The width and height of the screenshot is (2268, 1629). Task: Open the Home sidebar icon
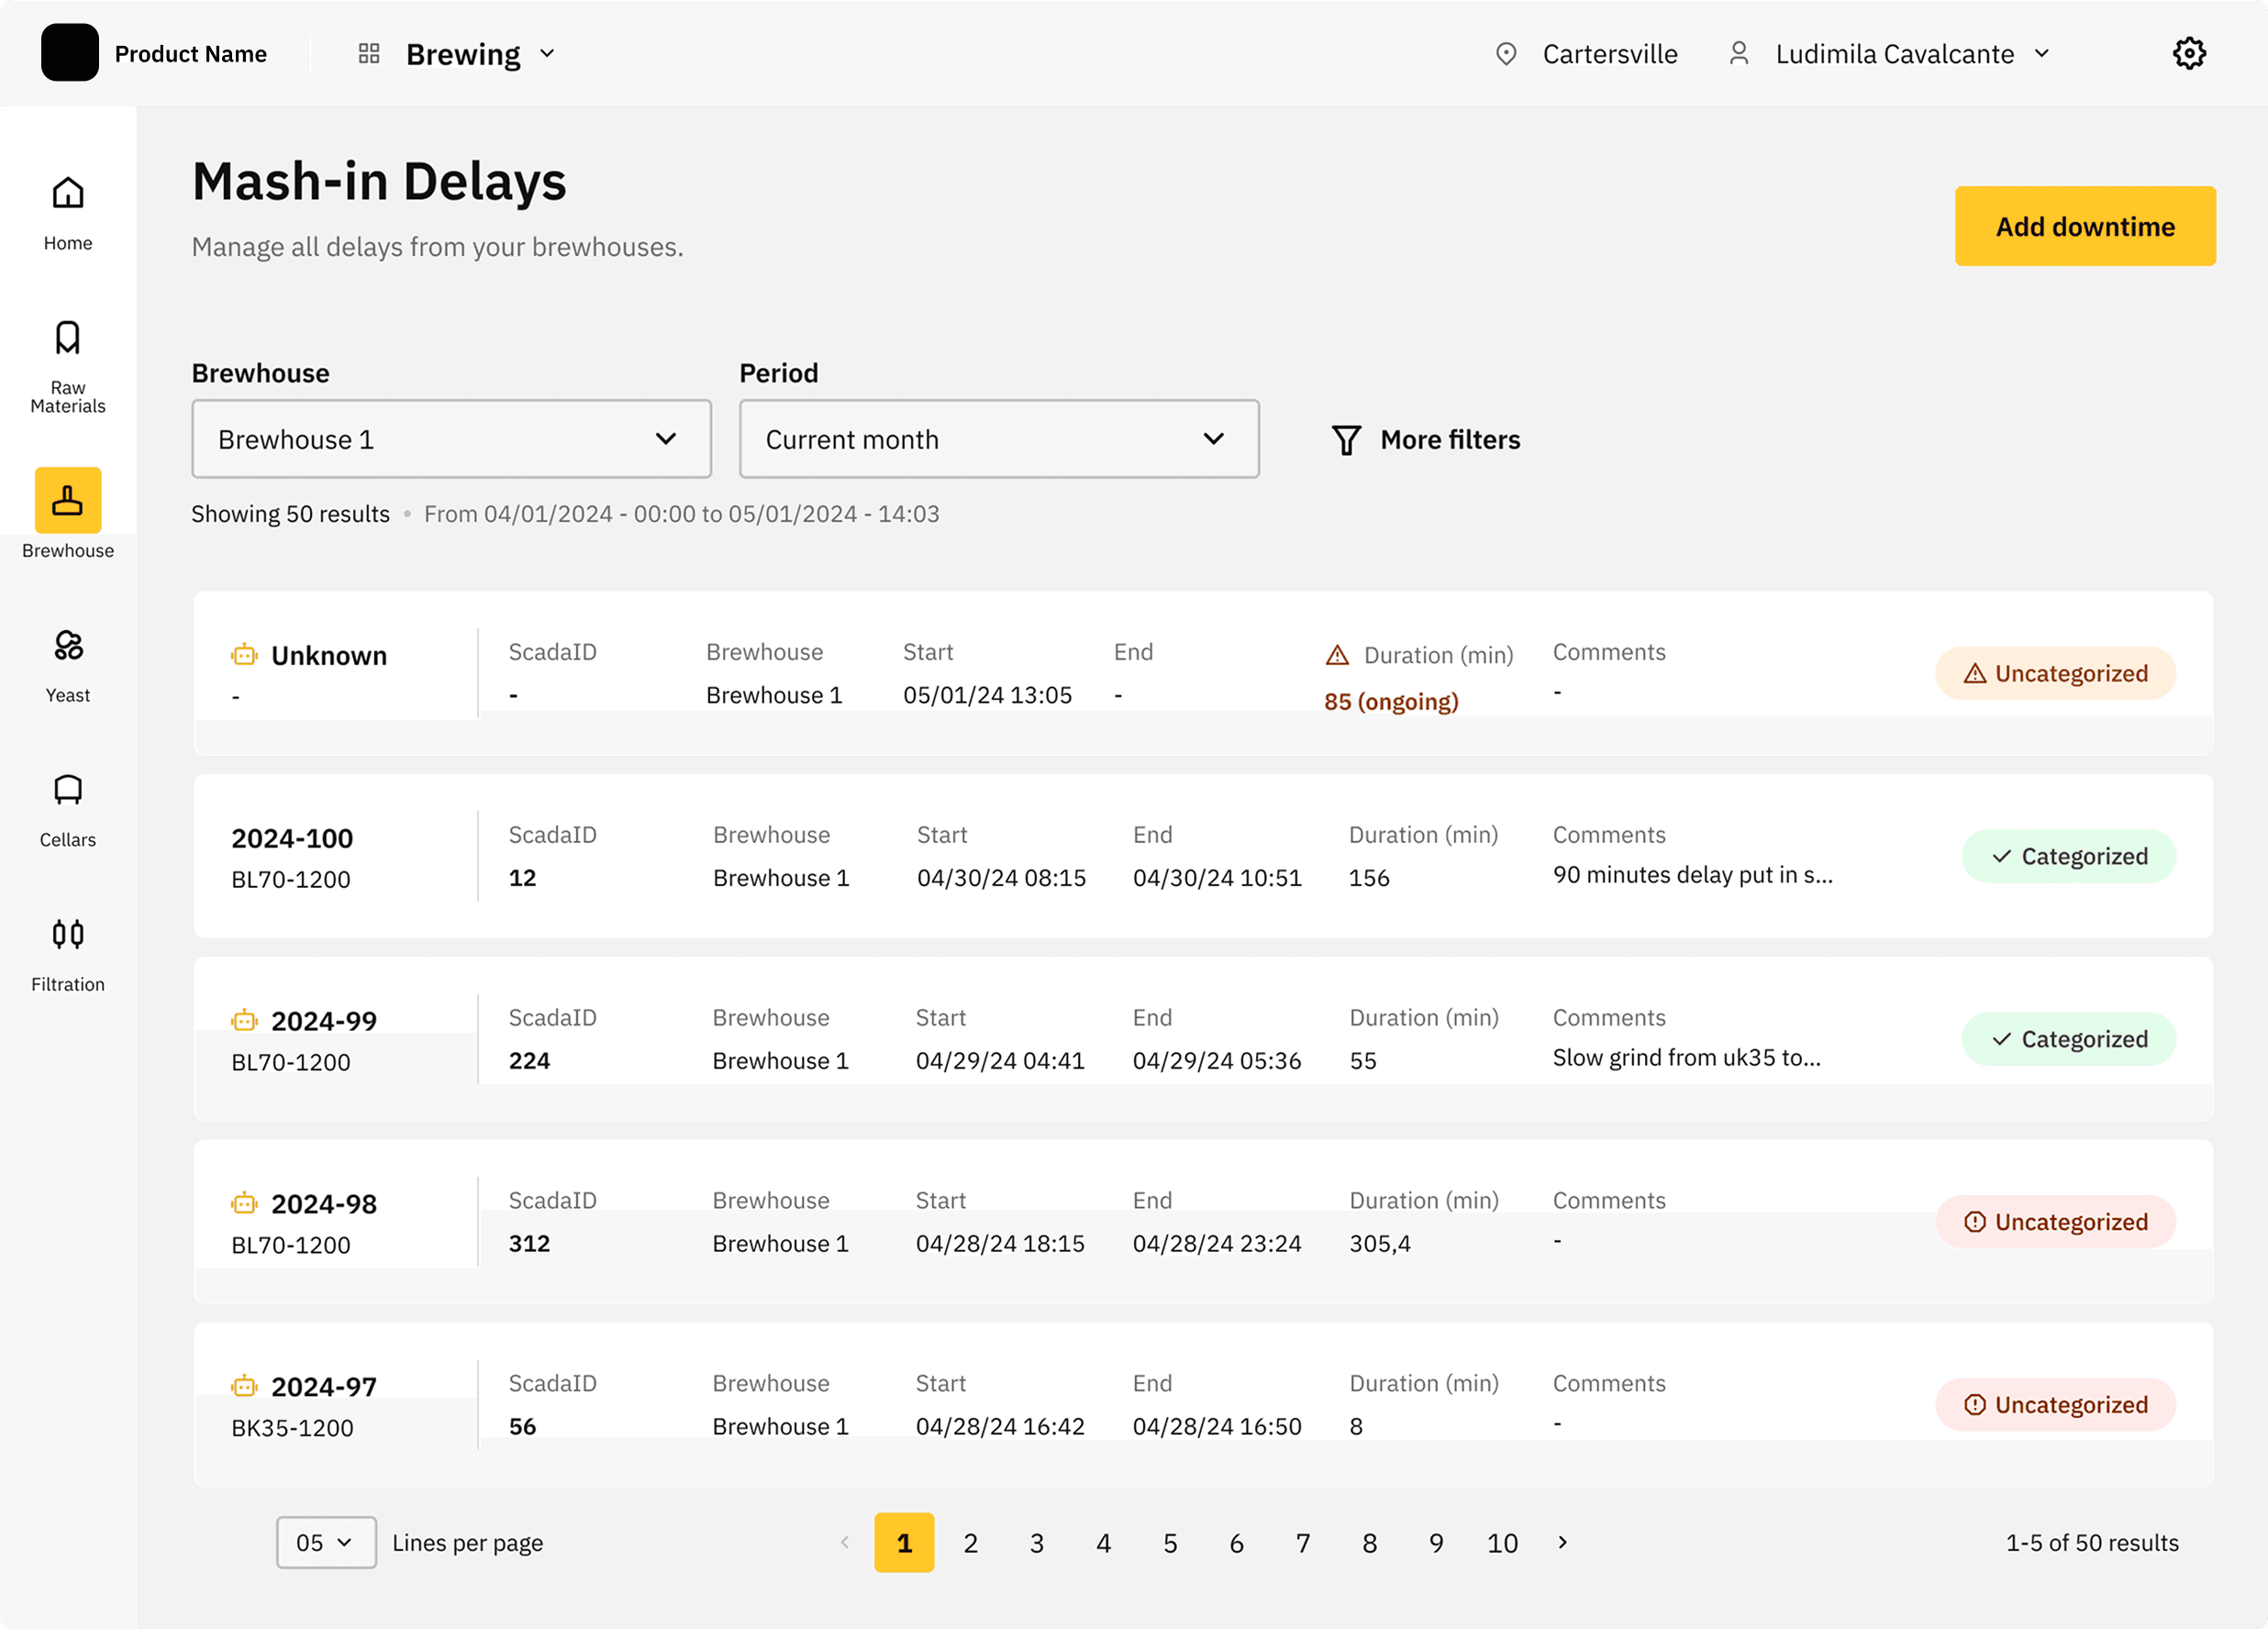[x=68, y=193]
